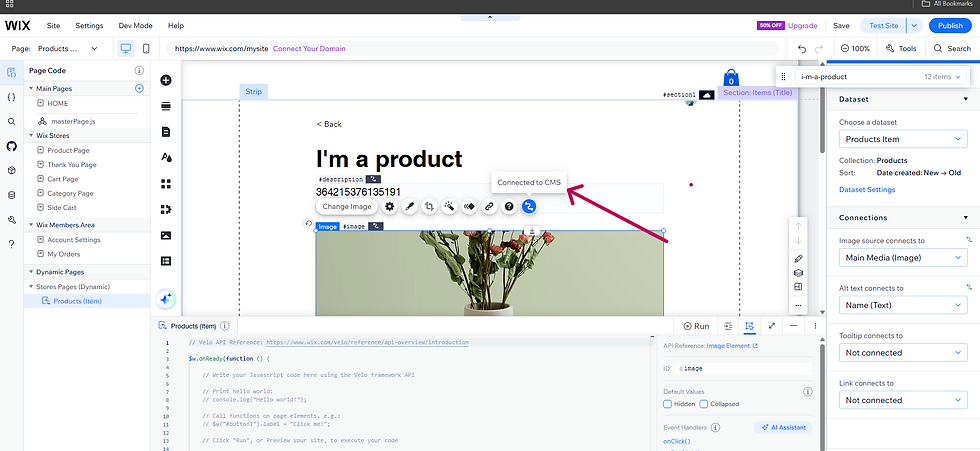Open the Add Section strip icon
The image size is (980, 451).
tap(166, 106)
